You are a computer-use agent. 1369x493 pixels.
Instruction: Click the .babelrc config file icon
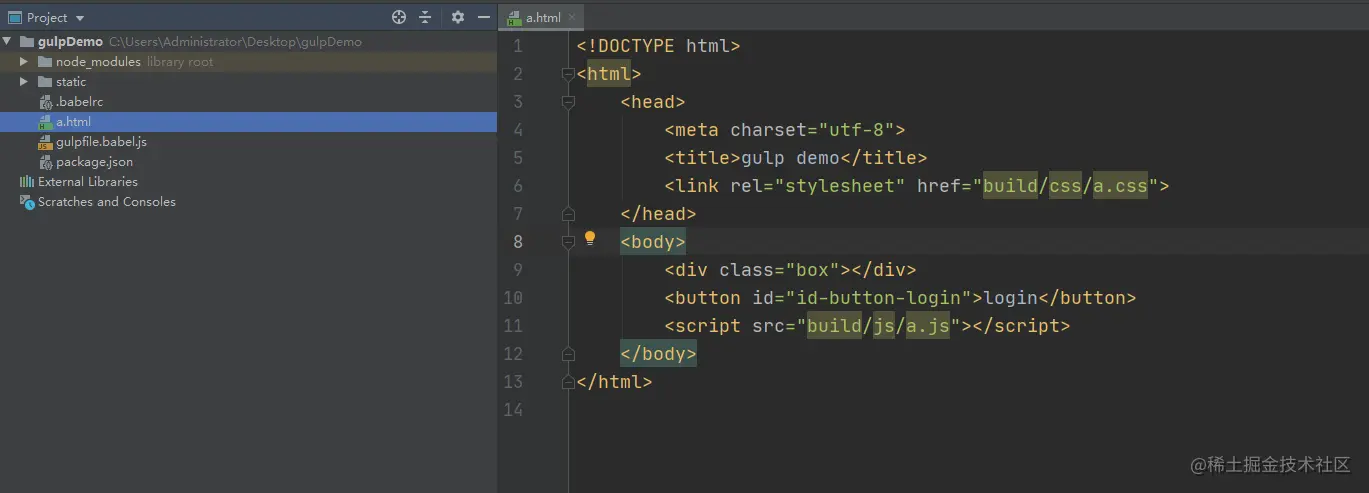coord(46,102)
